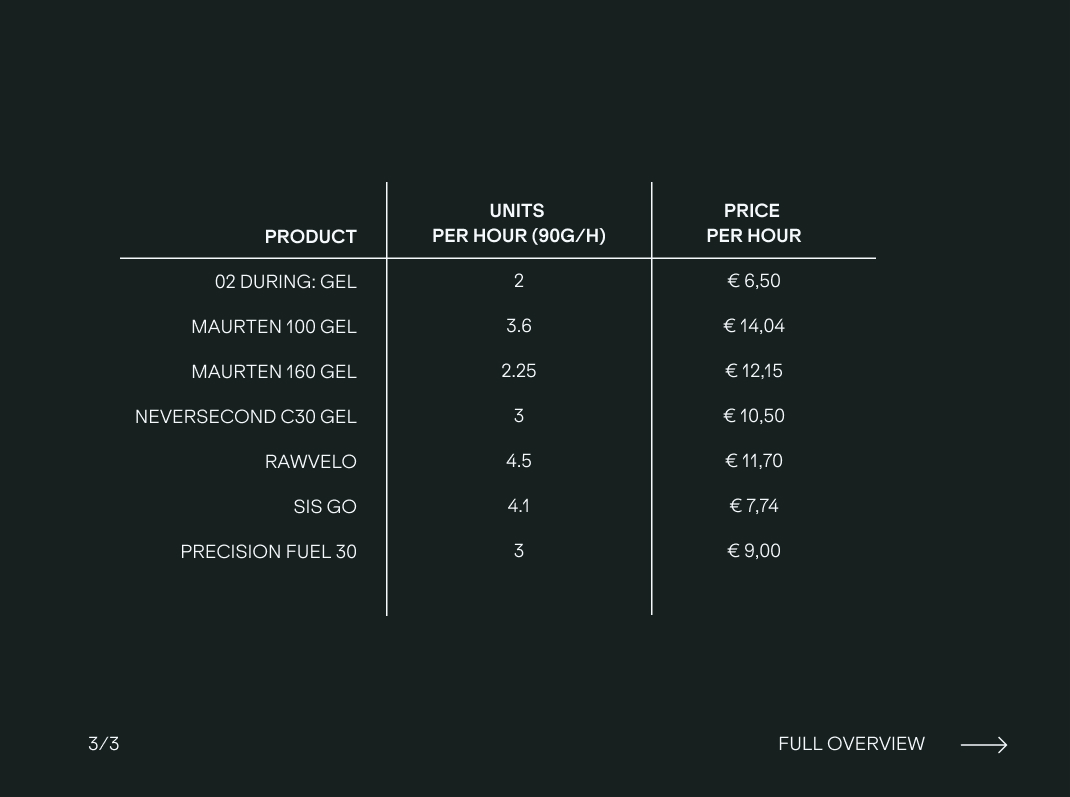Select the MAURTEN 100 GEL row label
The image size is (1070, 797).
(x=273, y=327)
